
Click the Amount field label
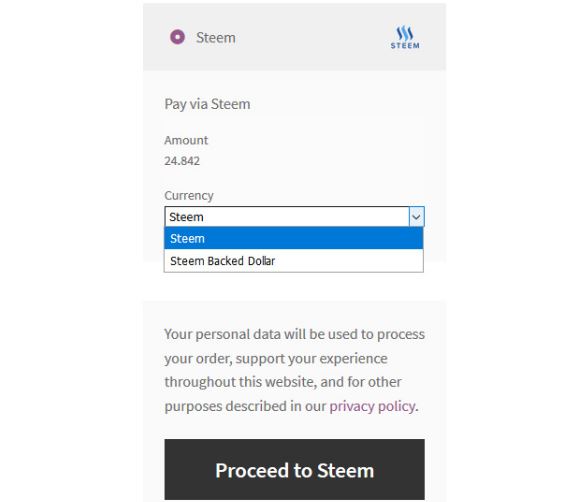coord(186,140)
